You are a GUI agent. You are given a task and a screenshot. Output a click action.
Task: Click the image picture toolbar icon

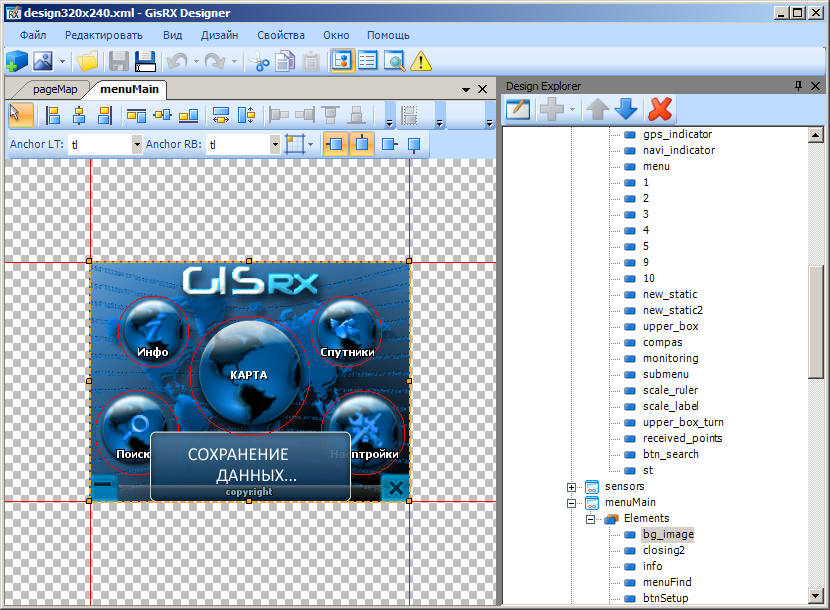pos(43,61)
